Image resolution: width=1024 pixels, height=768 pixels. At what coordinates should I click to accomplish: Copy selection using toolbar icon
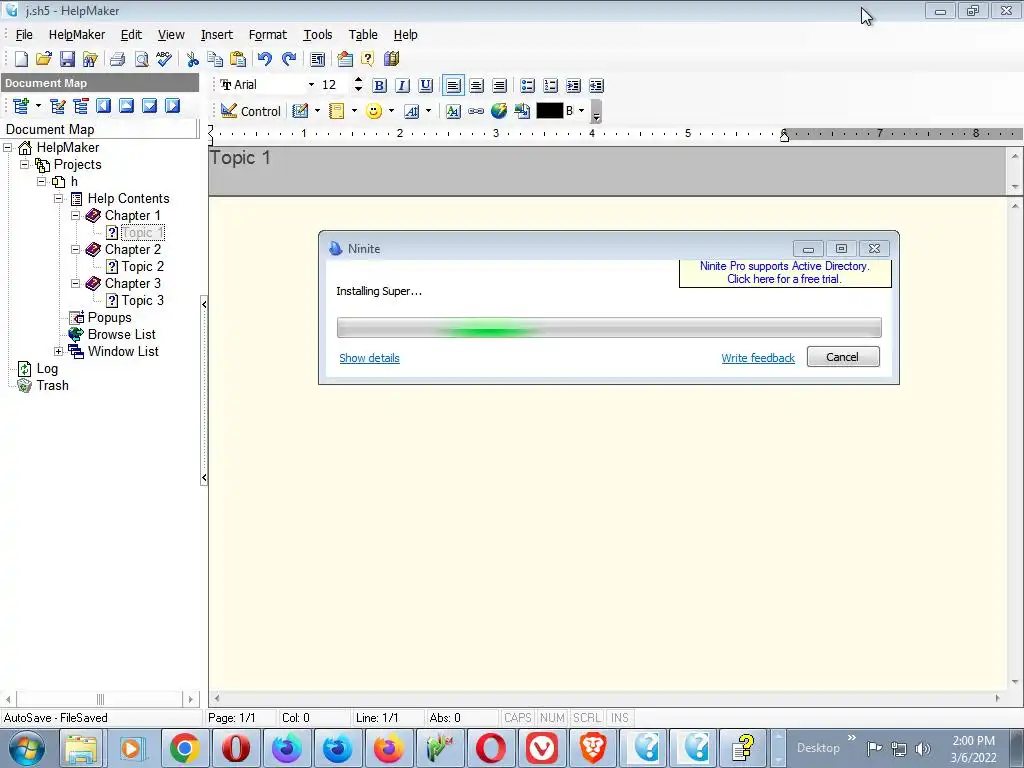pyautogui.click(x=215, y=59)
